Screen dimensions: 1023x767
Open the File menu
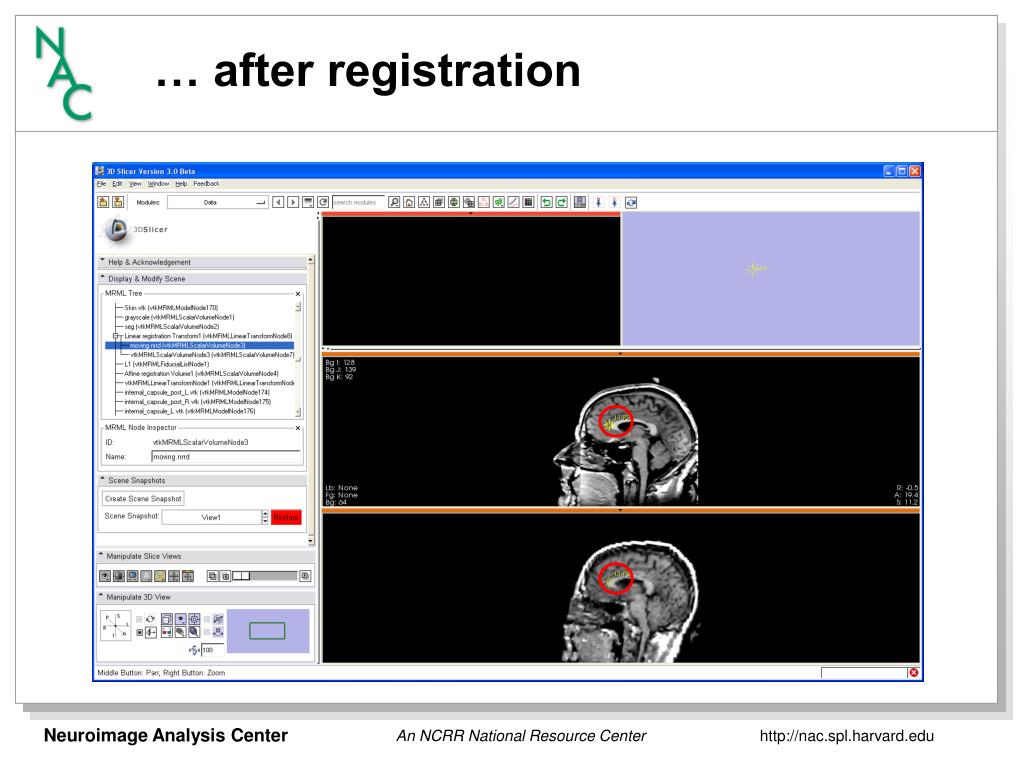102,184
